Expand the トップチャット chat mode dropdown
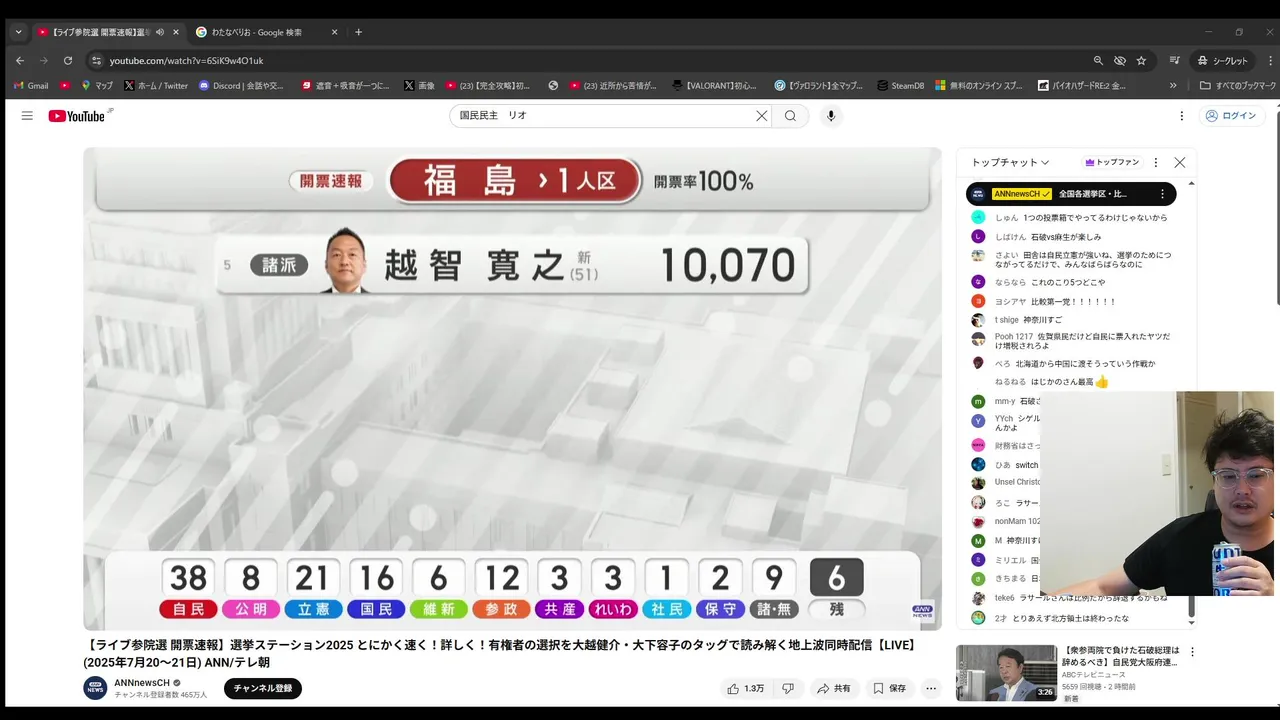1280x720 pixels. coord(1011,162)
